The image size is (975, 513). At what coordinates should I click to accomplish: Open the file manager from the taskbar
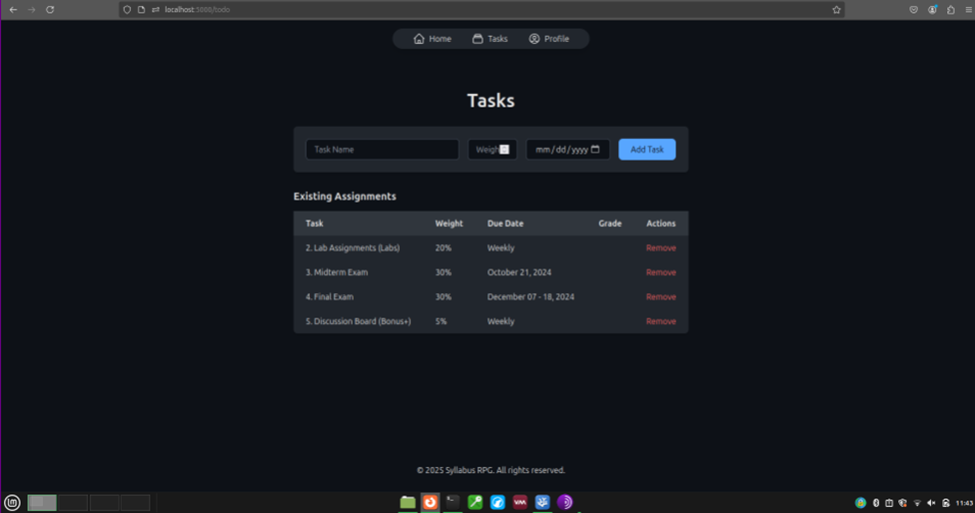[x=407, y=502]
